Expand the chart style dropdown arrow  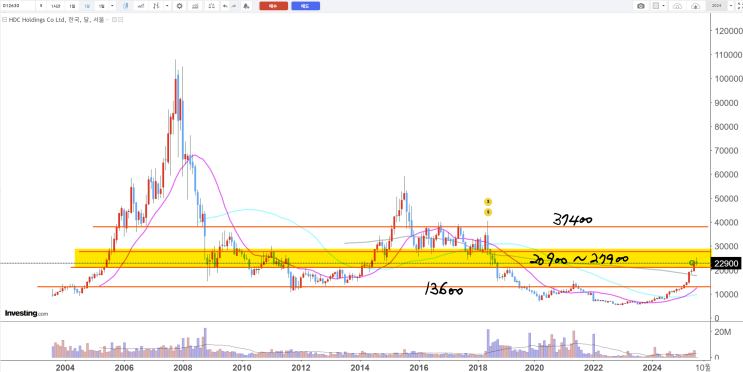167,6
